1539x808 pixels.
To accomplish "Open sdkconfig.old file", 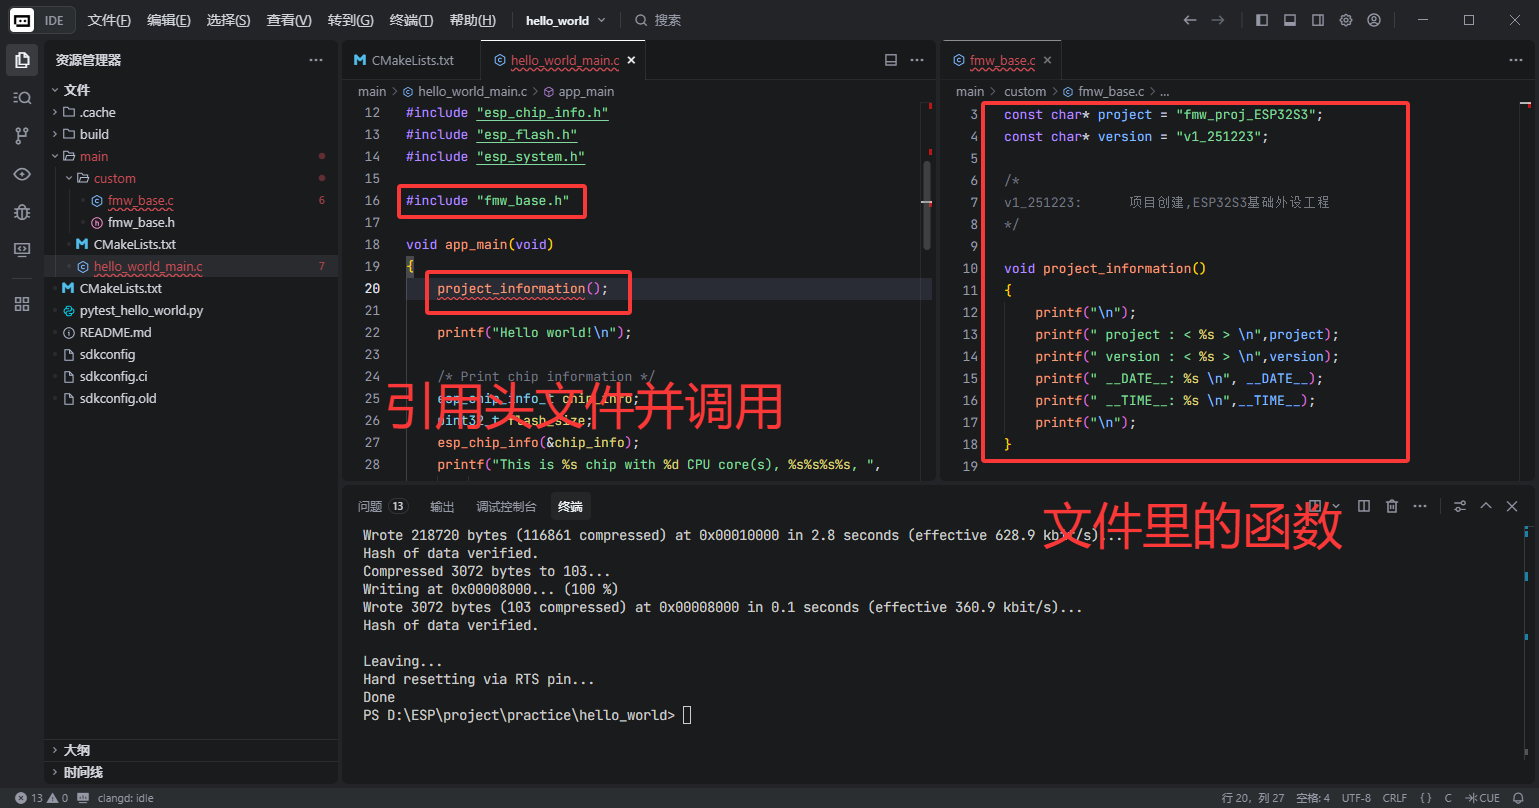I will (x=118, y=398).
